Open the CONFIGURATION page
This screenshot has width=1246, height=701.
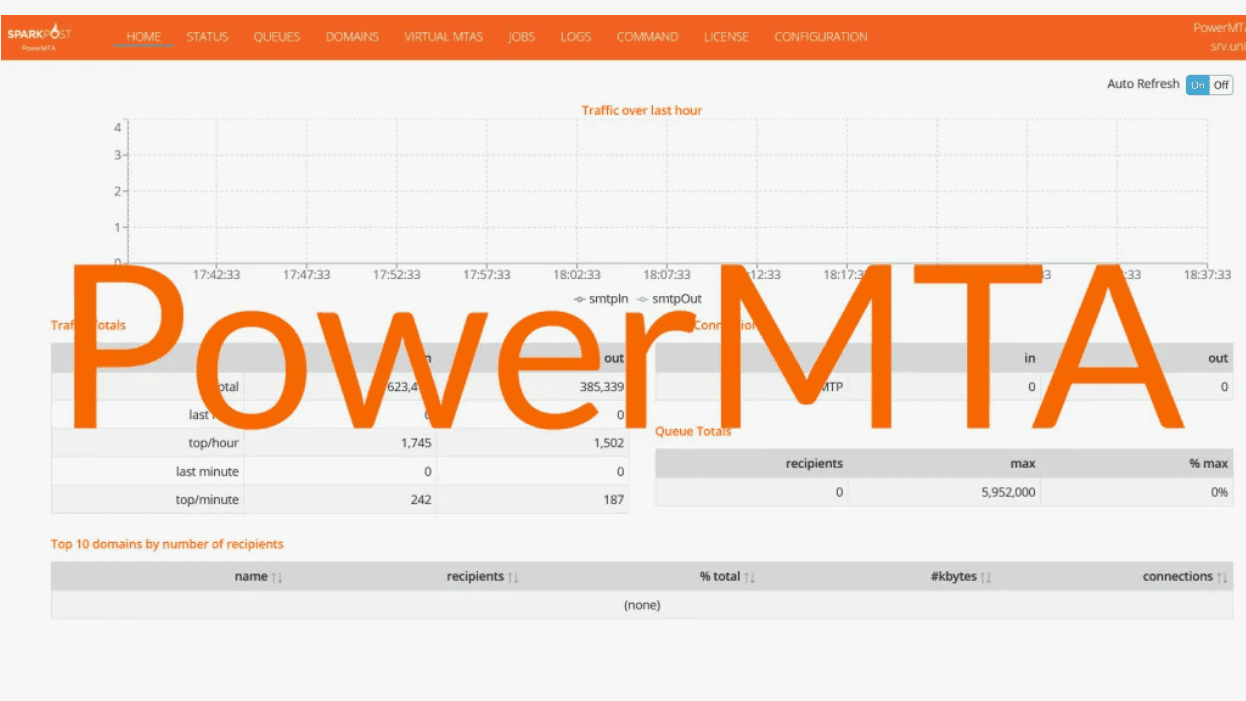point(821,37)
